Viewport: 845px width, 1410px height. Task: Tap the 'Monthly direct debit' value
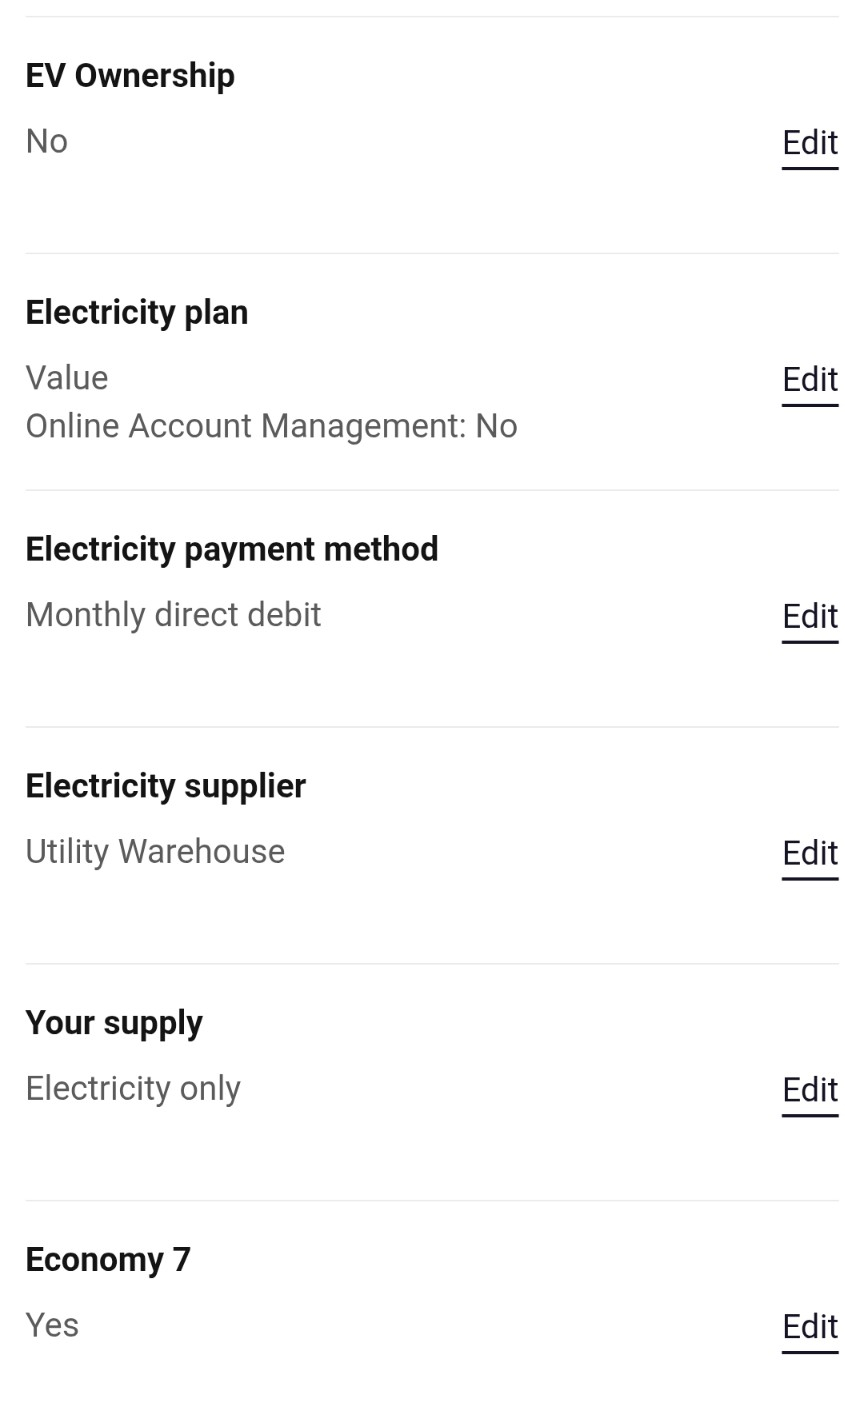173,615
